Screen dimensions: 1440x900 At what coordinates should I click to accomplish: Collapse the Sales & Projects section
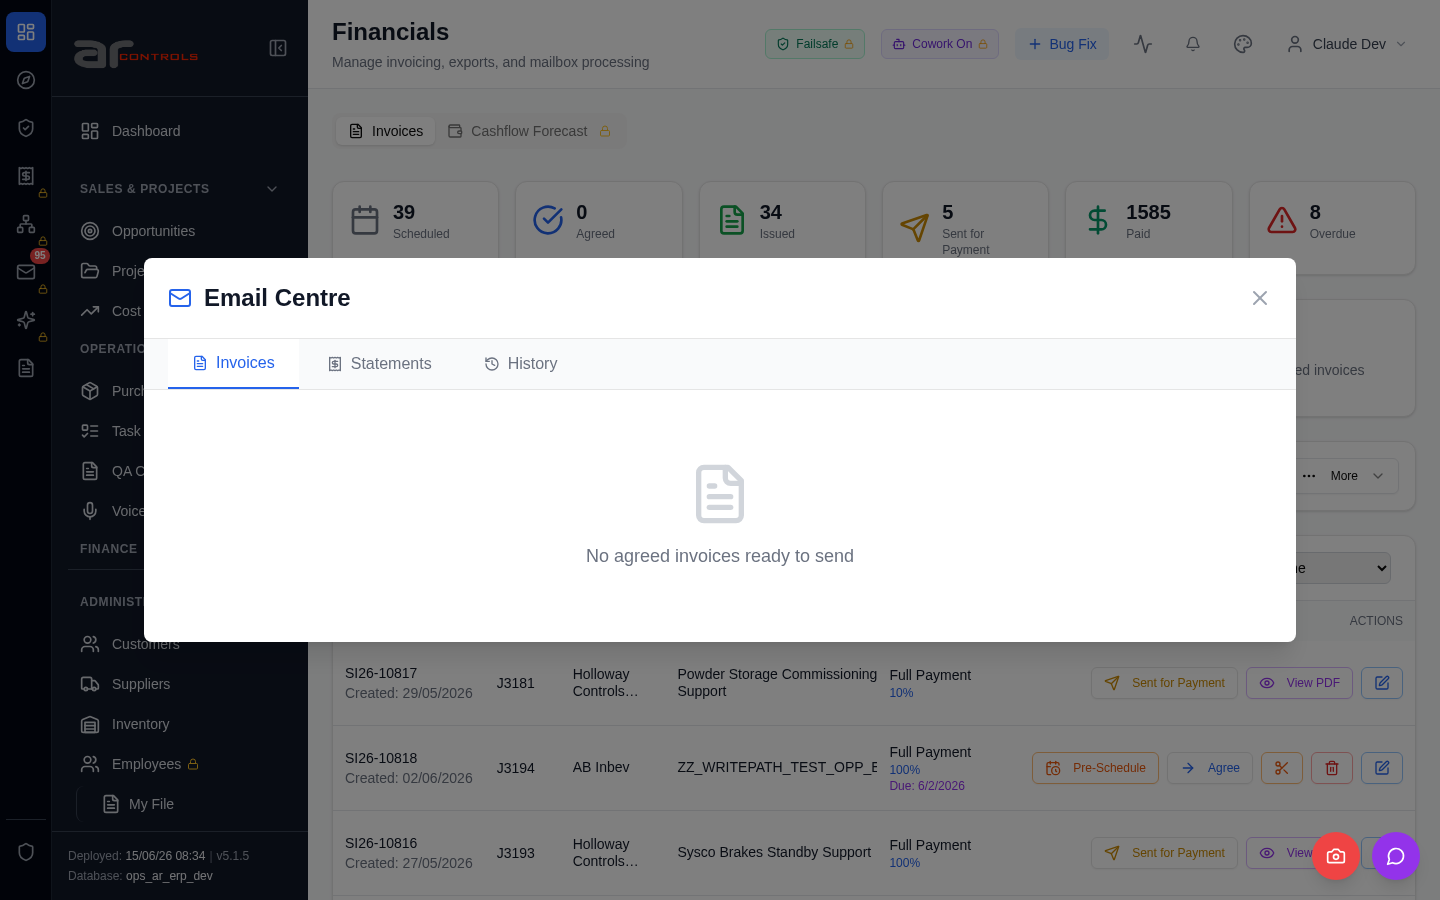click(179, 189)
